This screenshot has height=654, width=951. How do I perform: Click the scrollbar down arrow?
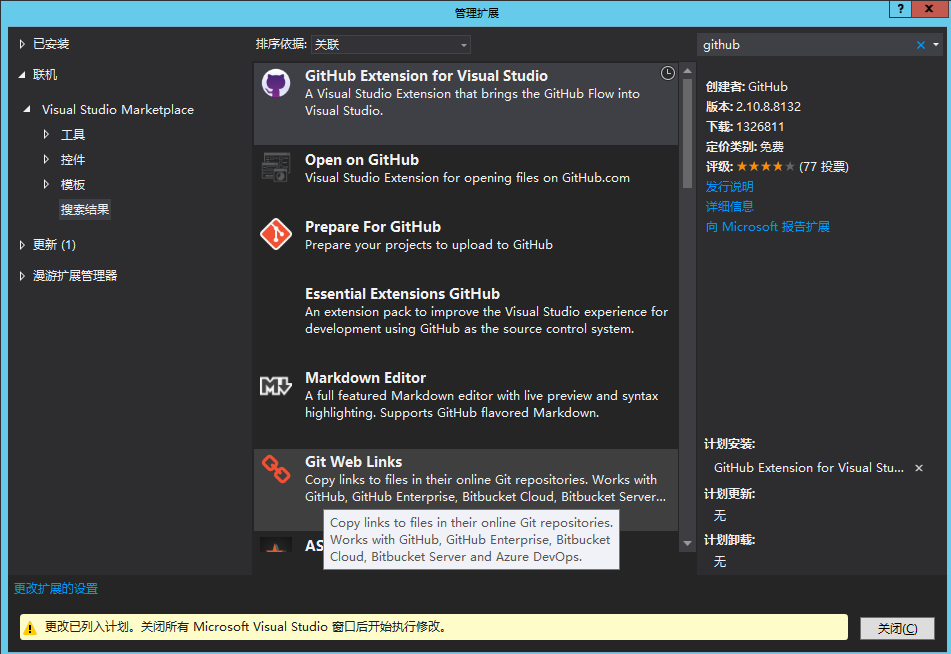pyautogui.click(x=687, y=544)
